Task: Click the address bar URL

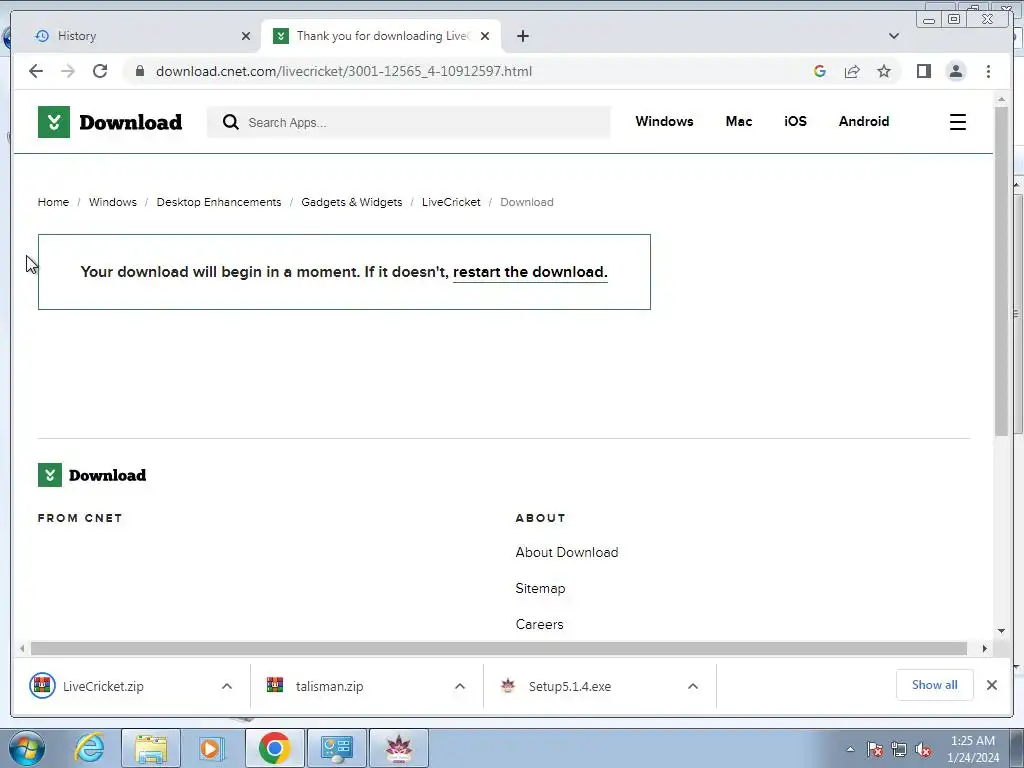Action: pyautogui.click(x=344, y=71)
